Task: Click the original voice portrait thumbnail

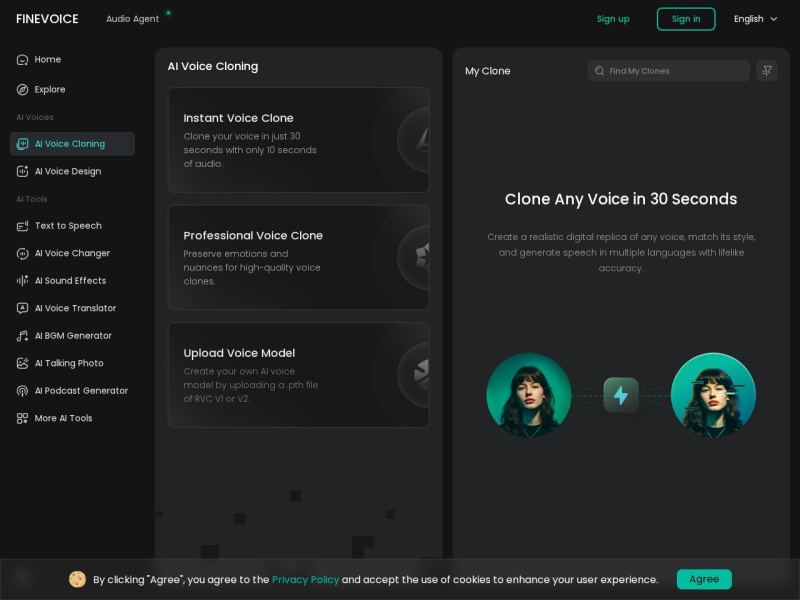Action: pos(529,395)
